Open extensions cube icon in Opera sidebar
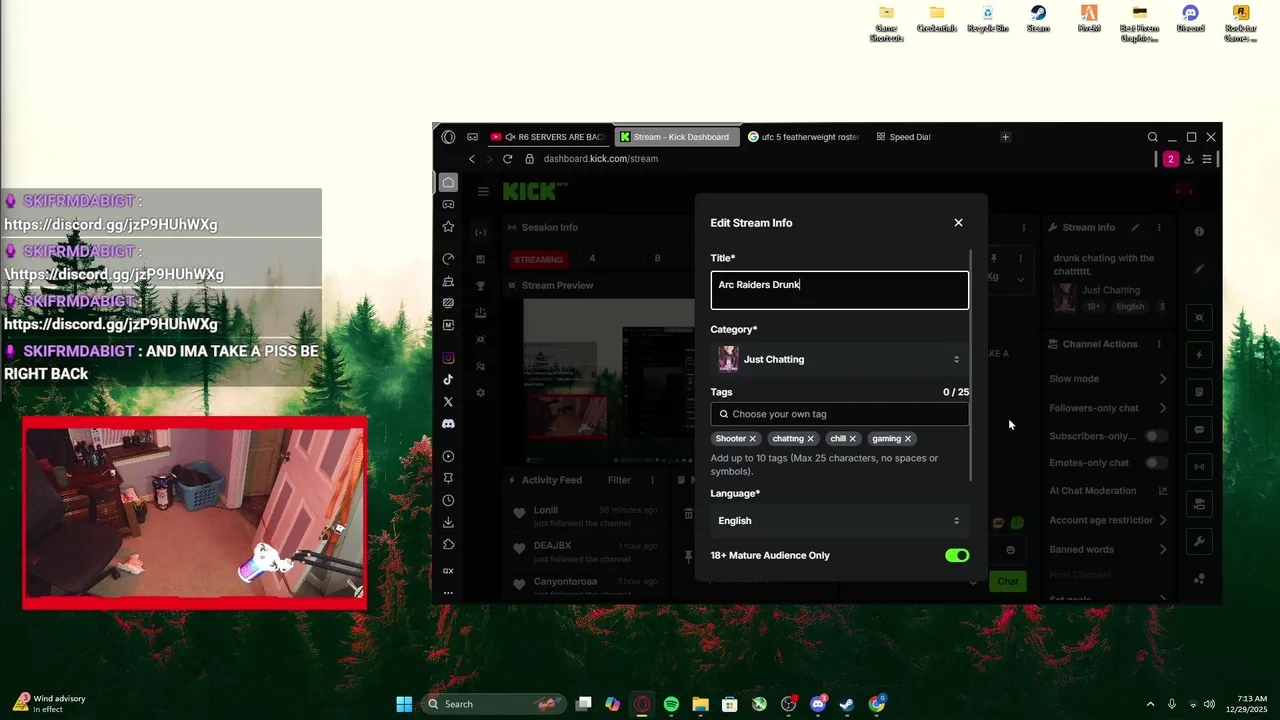Image resolution: width=1280 pixels, height=720 pixels. pos(448,545)
